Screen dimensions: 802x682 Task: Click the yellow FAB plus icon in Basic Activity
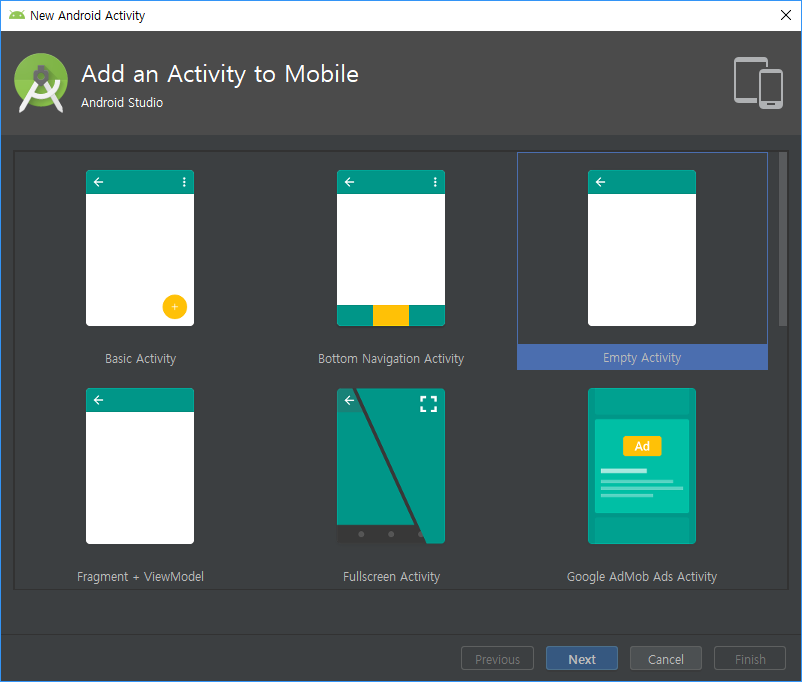174,306
